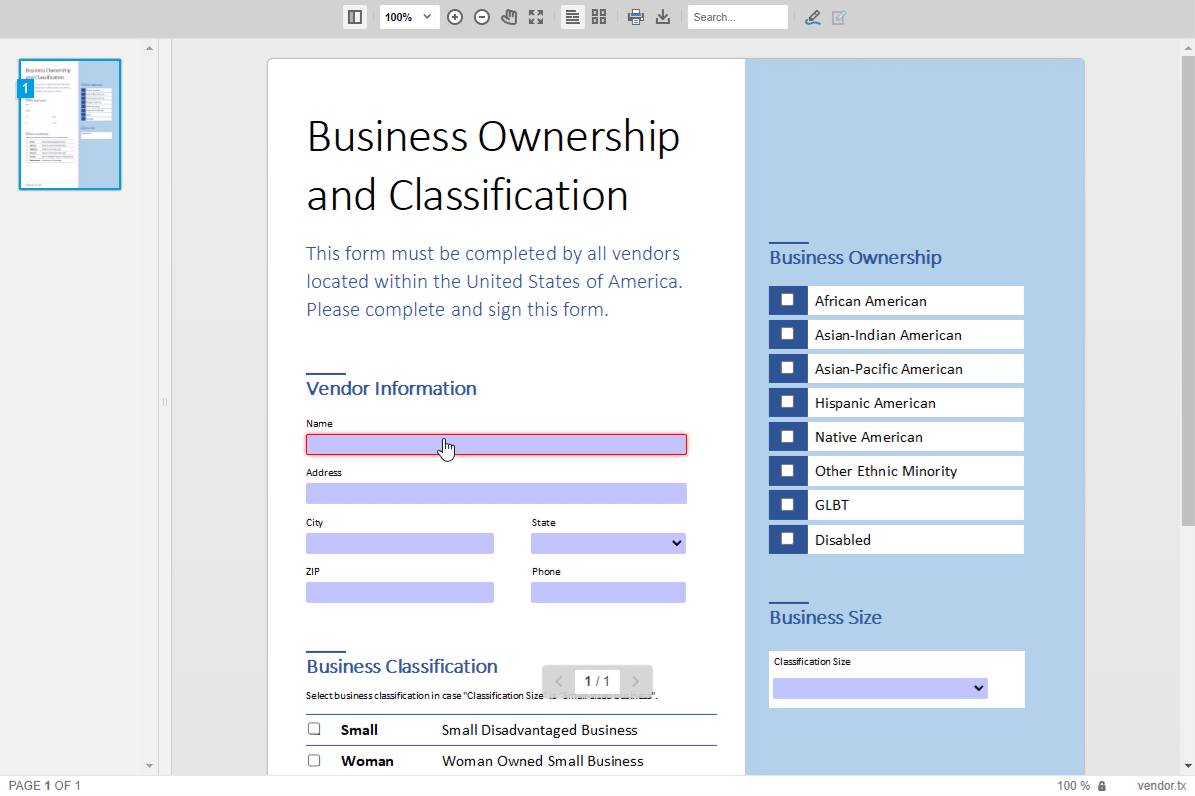Download the document
Viewport: 1195px width, 796px height.
[662, 17]
